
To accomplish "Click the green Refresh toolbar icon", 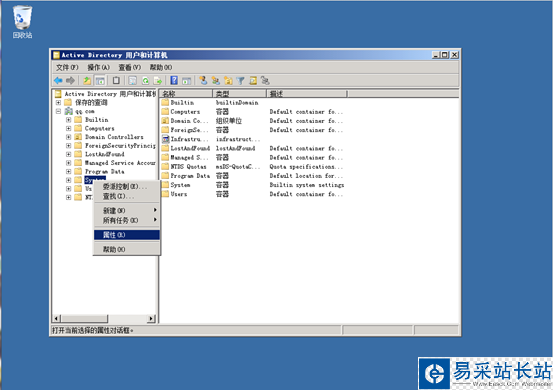I will [145, 81].
